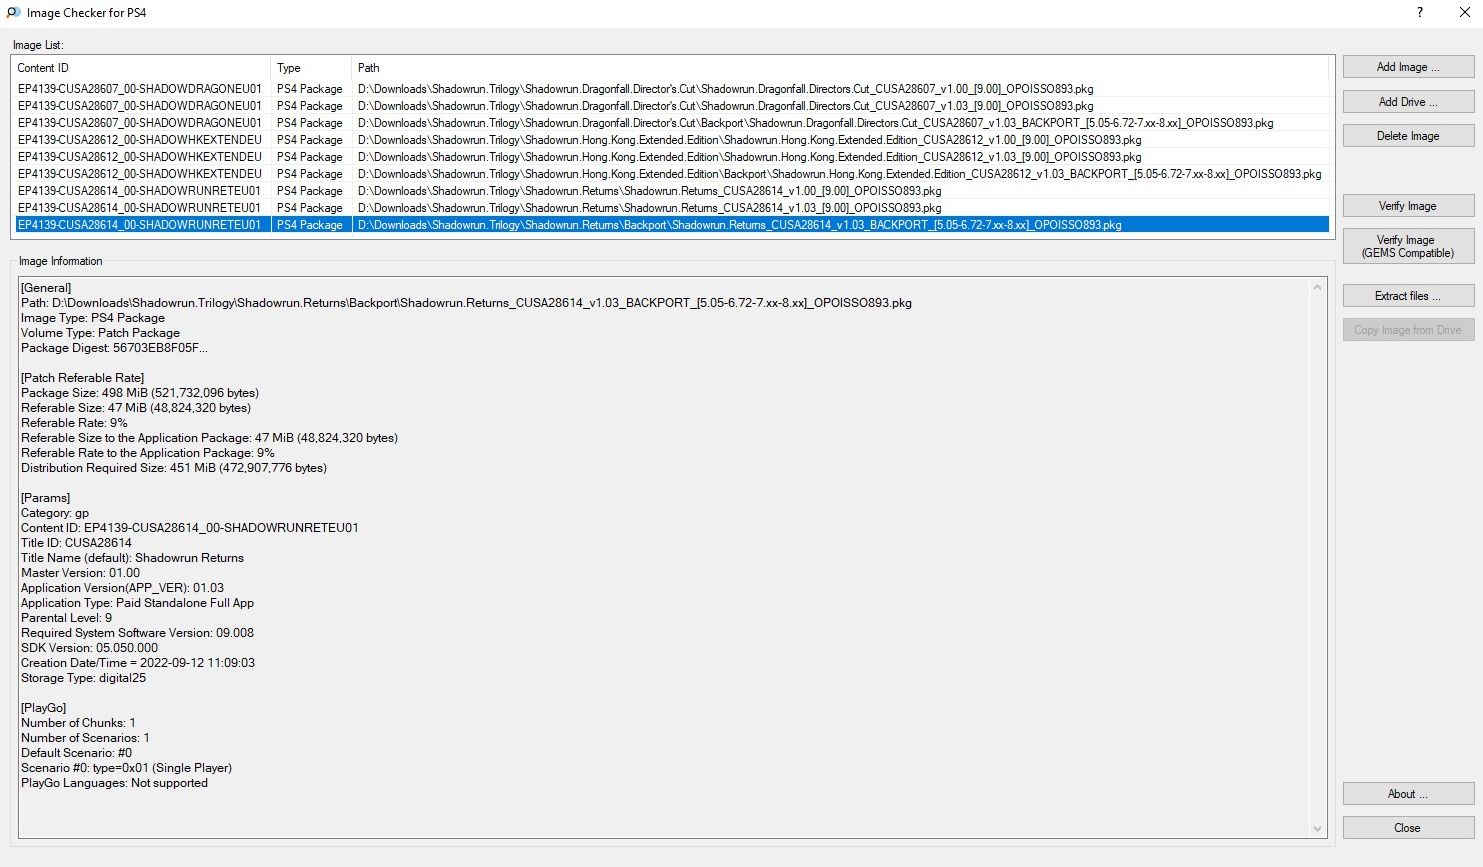This screenshot has height=867, width=1483.
Task: Select Hong Kong Extended Edition v1.03 BACKPORT row
Action: (x=671, y=174)
